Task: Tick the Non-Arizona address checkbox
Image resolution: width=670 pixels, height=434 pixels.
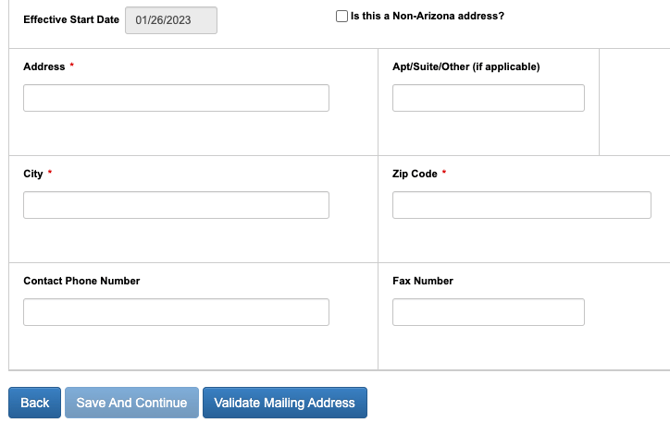Action: point(342,17)
